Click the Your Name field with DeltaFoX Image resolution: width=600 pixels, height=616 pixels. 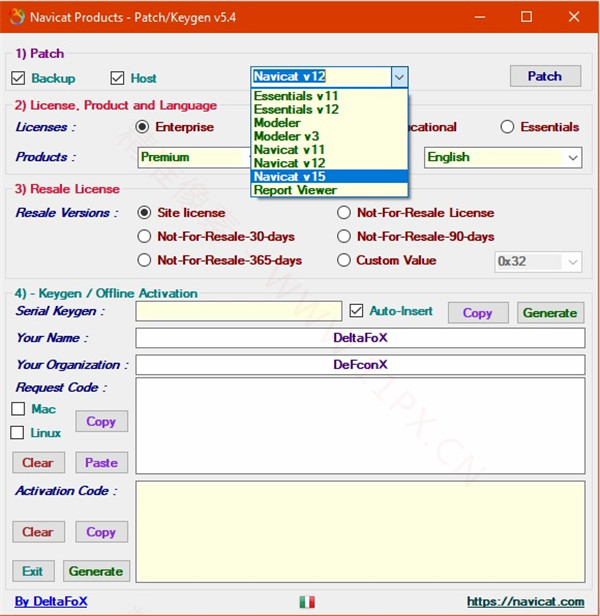[360, 338]
